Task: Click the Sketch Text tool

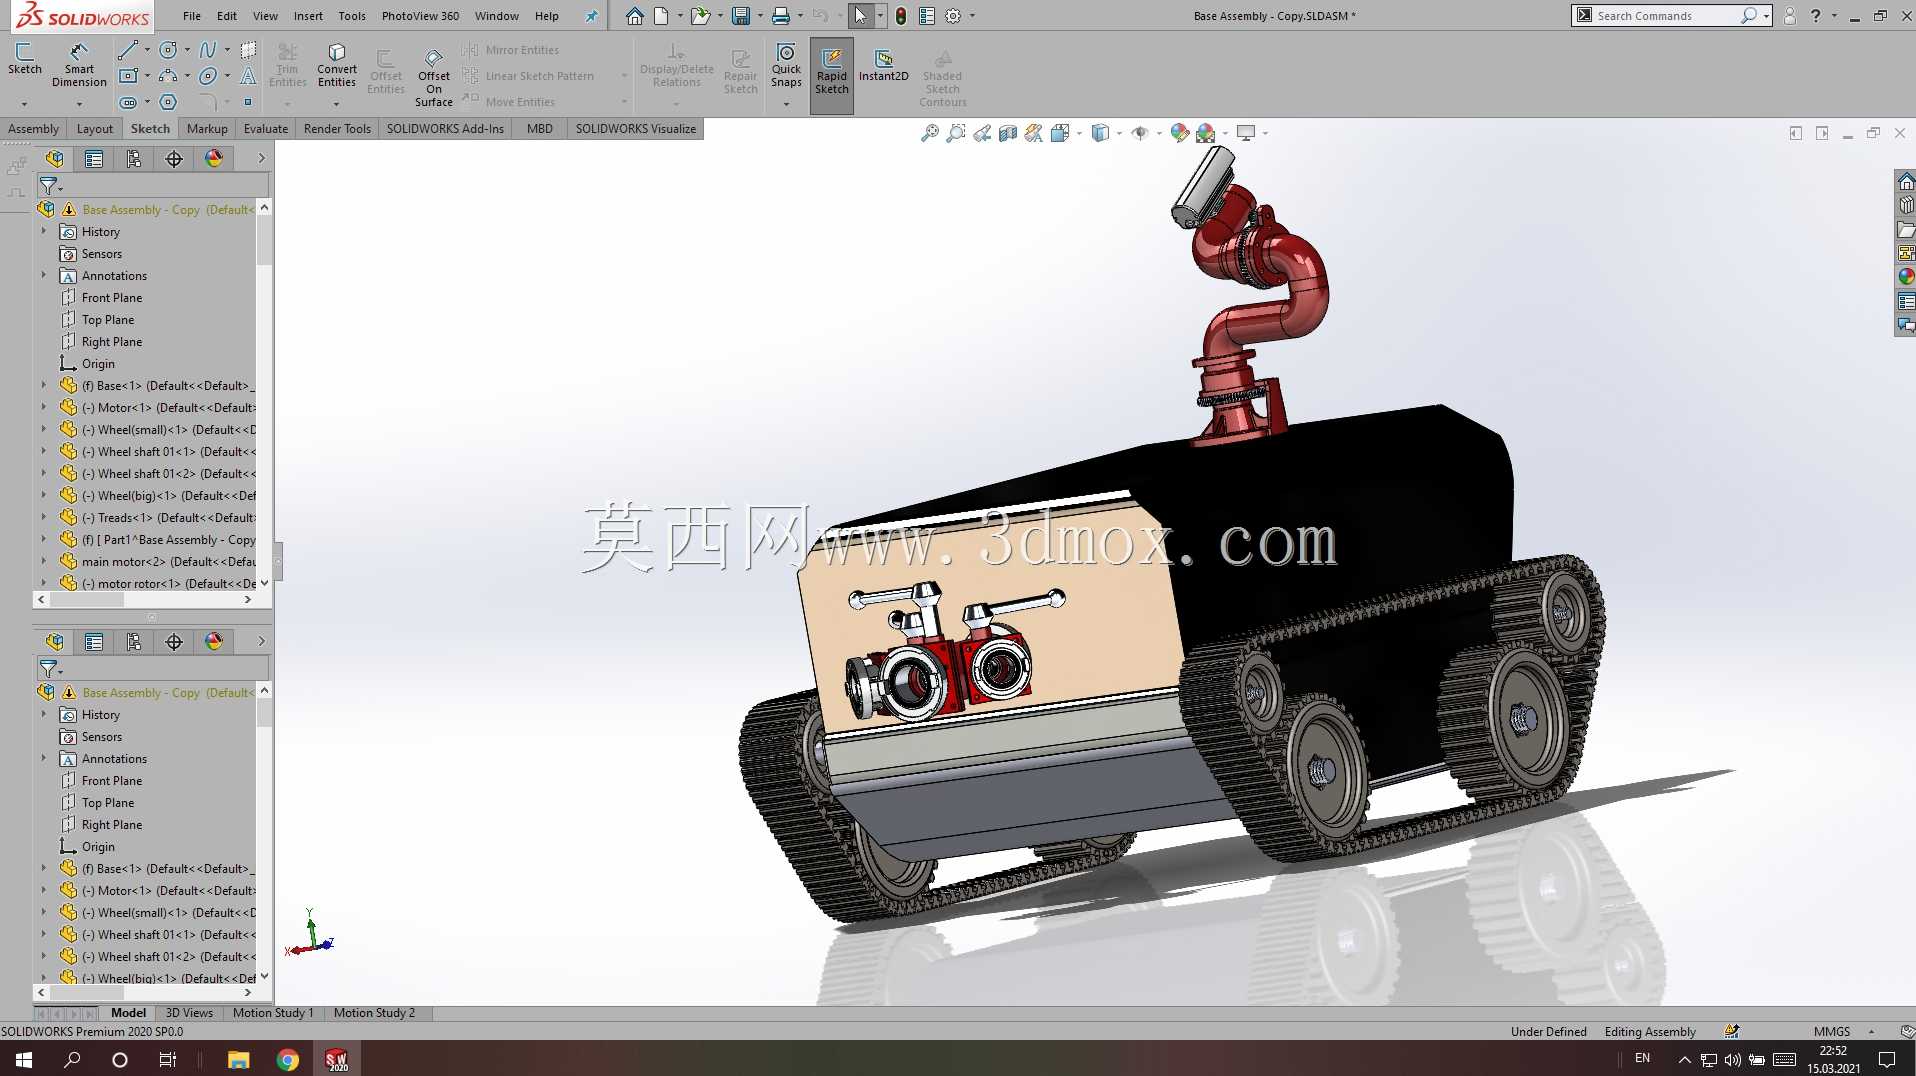Action: [248, 76]
